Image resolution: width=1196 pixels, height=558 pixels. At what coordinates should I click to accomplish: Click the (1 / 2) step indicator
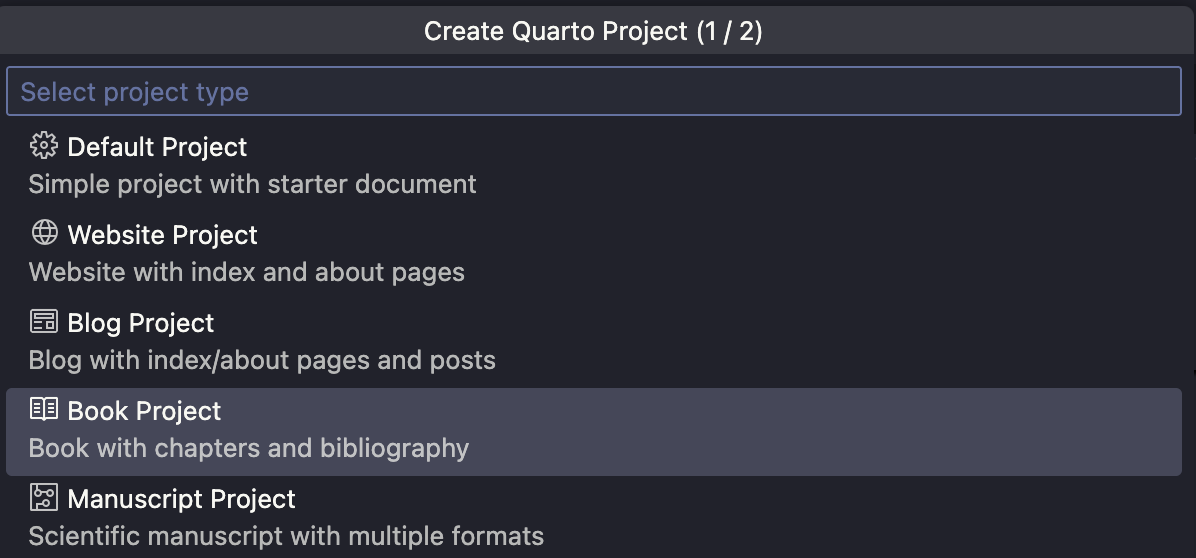point(729,31)
